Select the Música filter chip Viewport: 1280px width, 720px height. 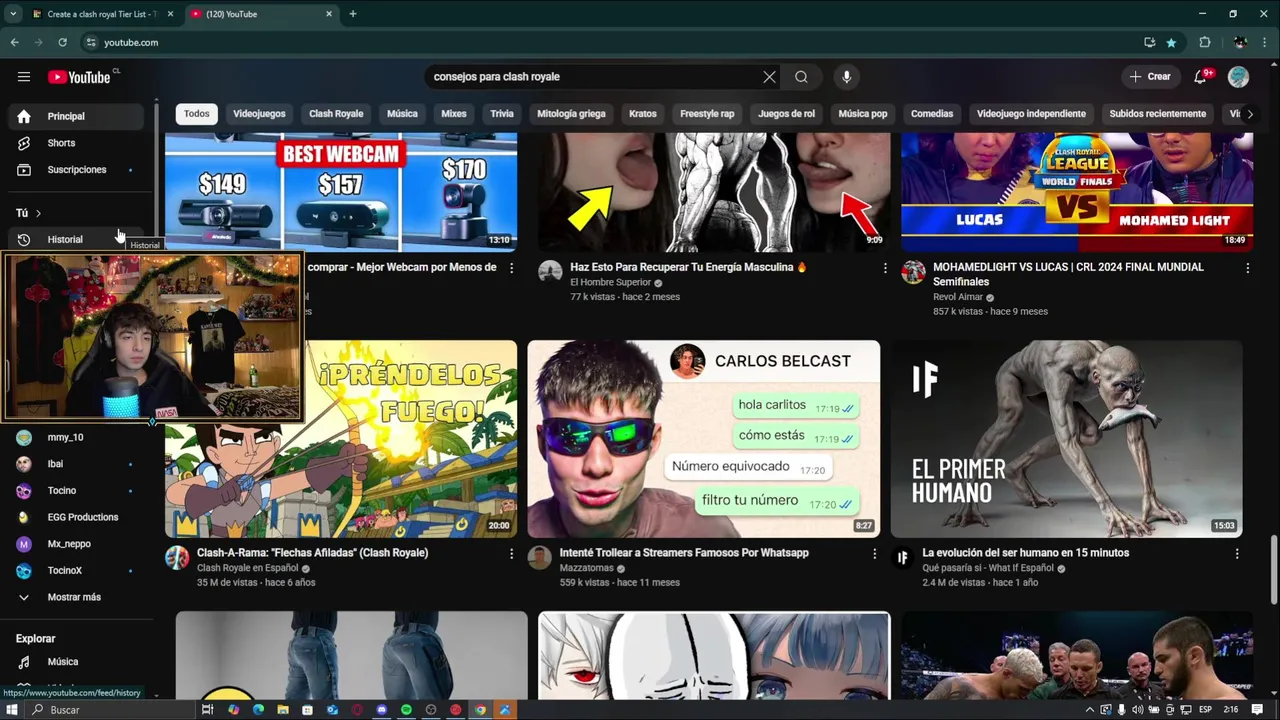click(x=402, y=114)
